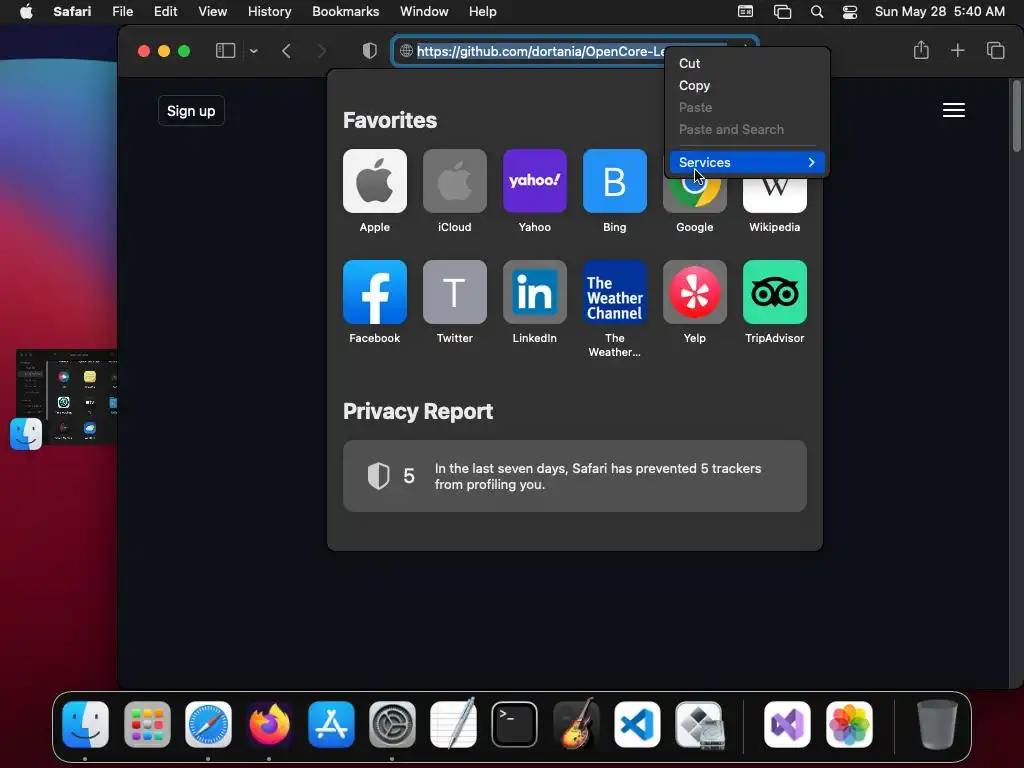1024x768 pixels.
Task: Open the Apple menu
Action: tap(26, 12)
